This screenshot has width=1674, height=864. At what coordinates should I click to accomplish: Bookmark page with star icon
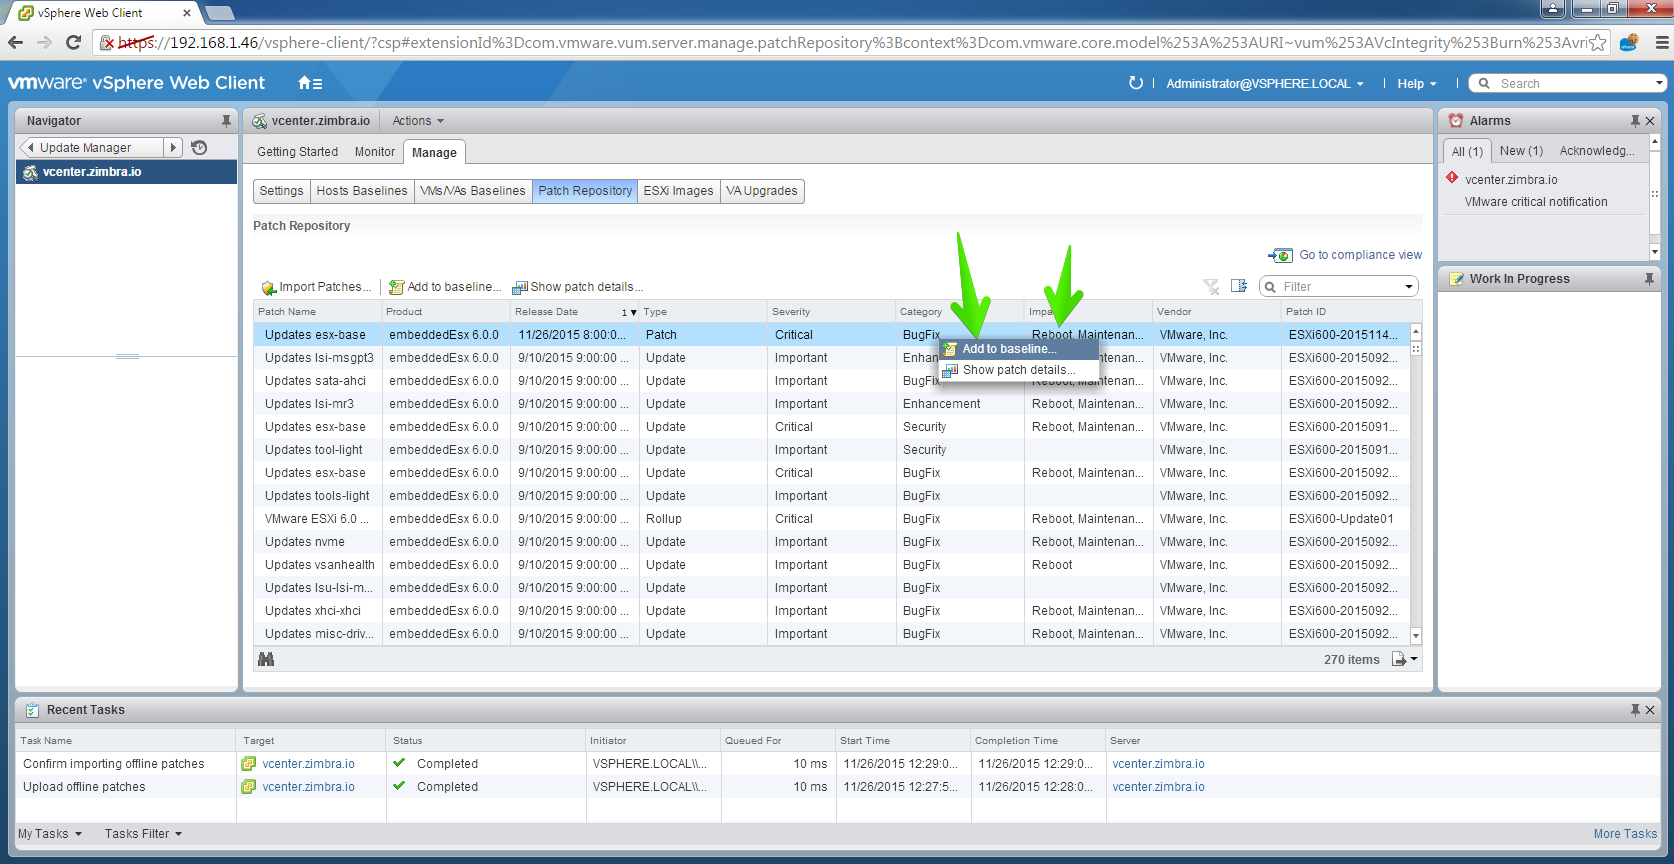(1598, 42)
